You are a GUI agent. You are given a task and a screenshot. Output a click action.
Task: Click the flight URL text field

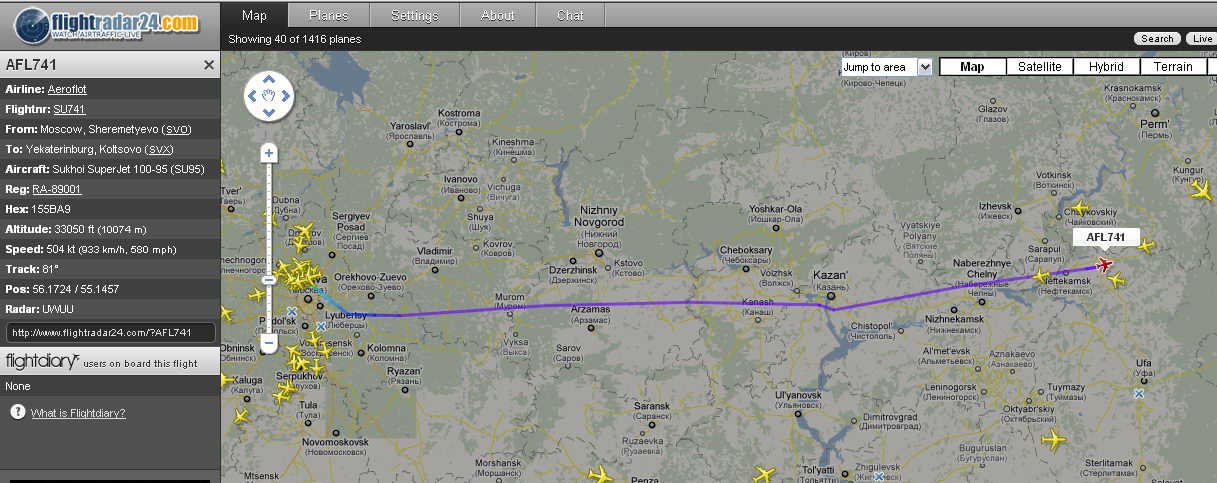111,332
